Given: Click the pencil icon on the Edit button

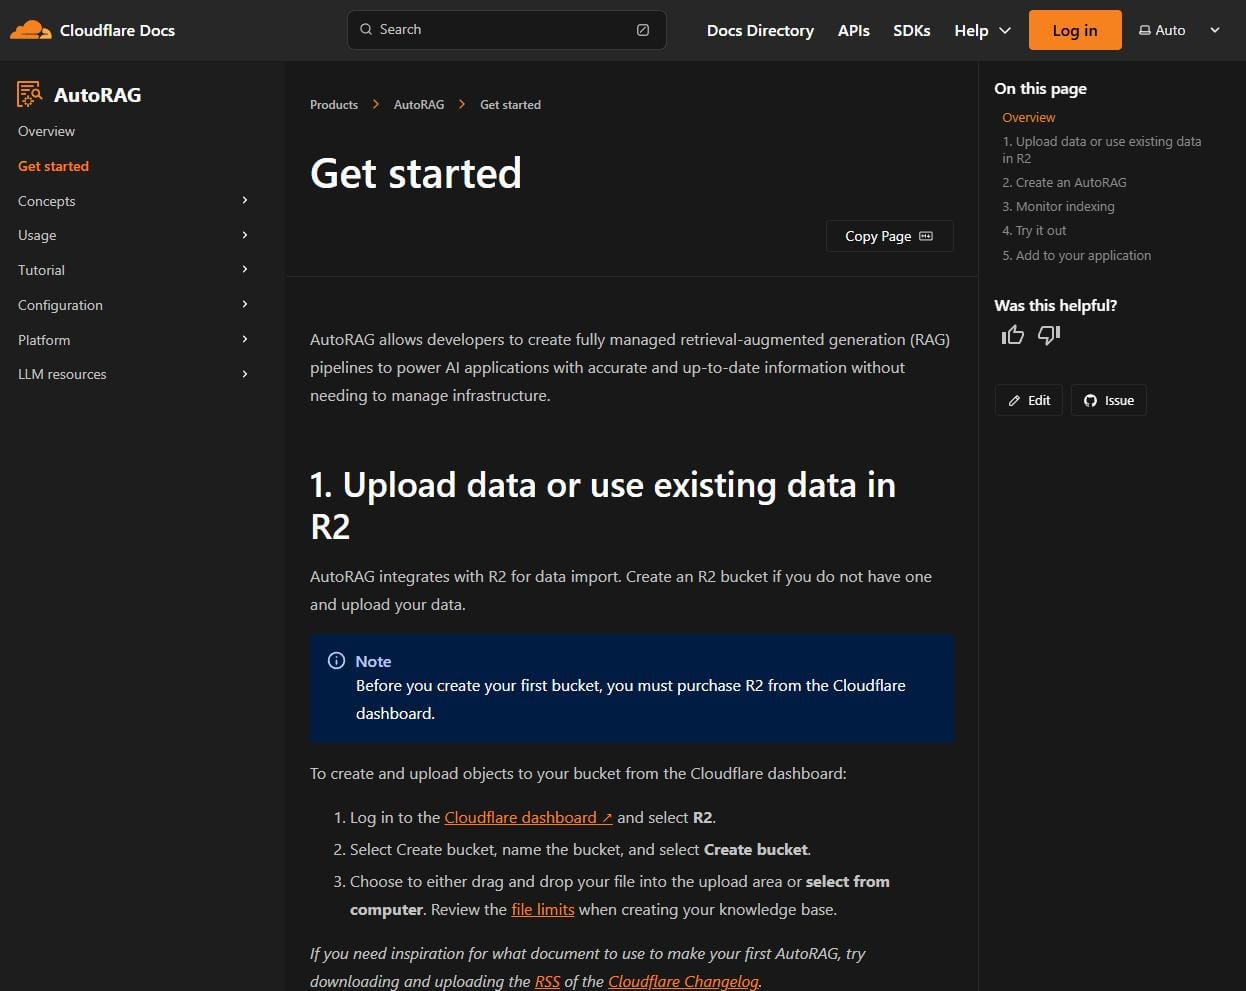Looking at the screenshot, I should [1014, 400].
